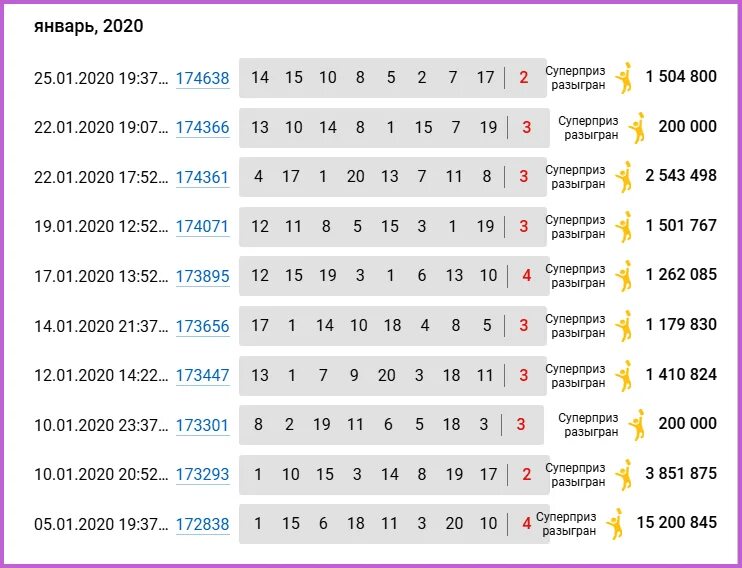742x568 pixels.
Task: Click winner icon next to 3 851 875
Action: [624, 474]
